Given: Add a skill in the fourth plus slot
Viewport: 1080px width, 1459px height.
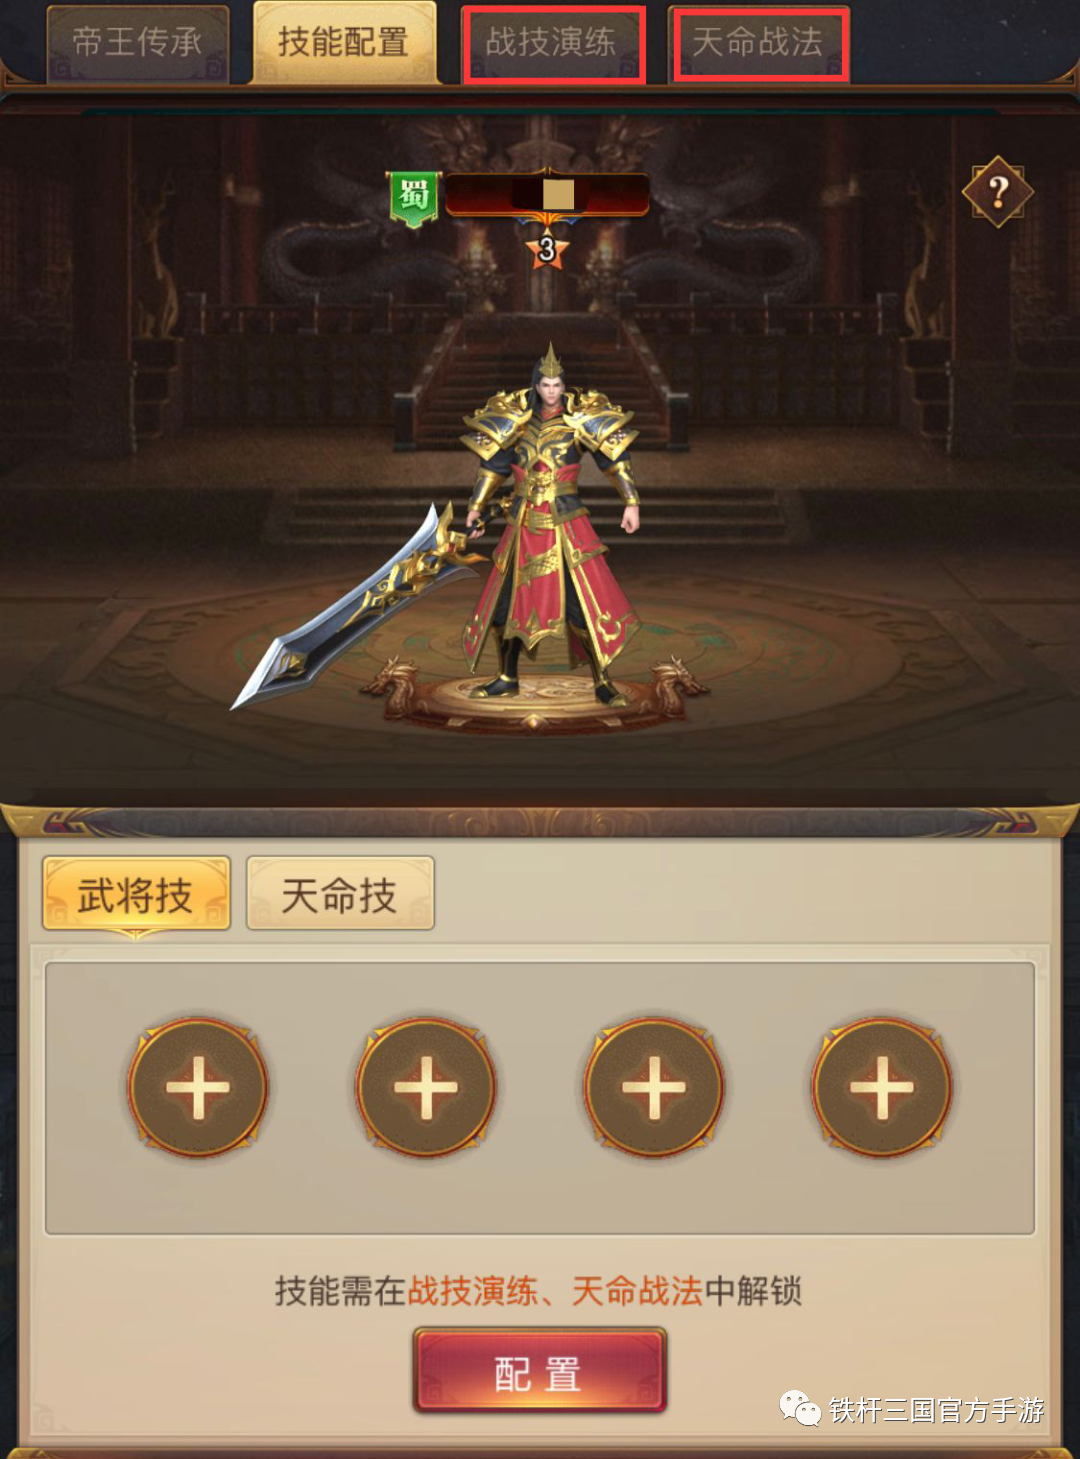Looking at the screenshot, I should tap(882, 1087).
